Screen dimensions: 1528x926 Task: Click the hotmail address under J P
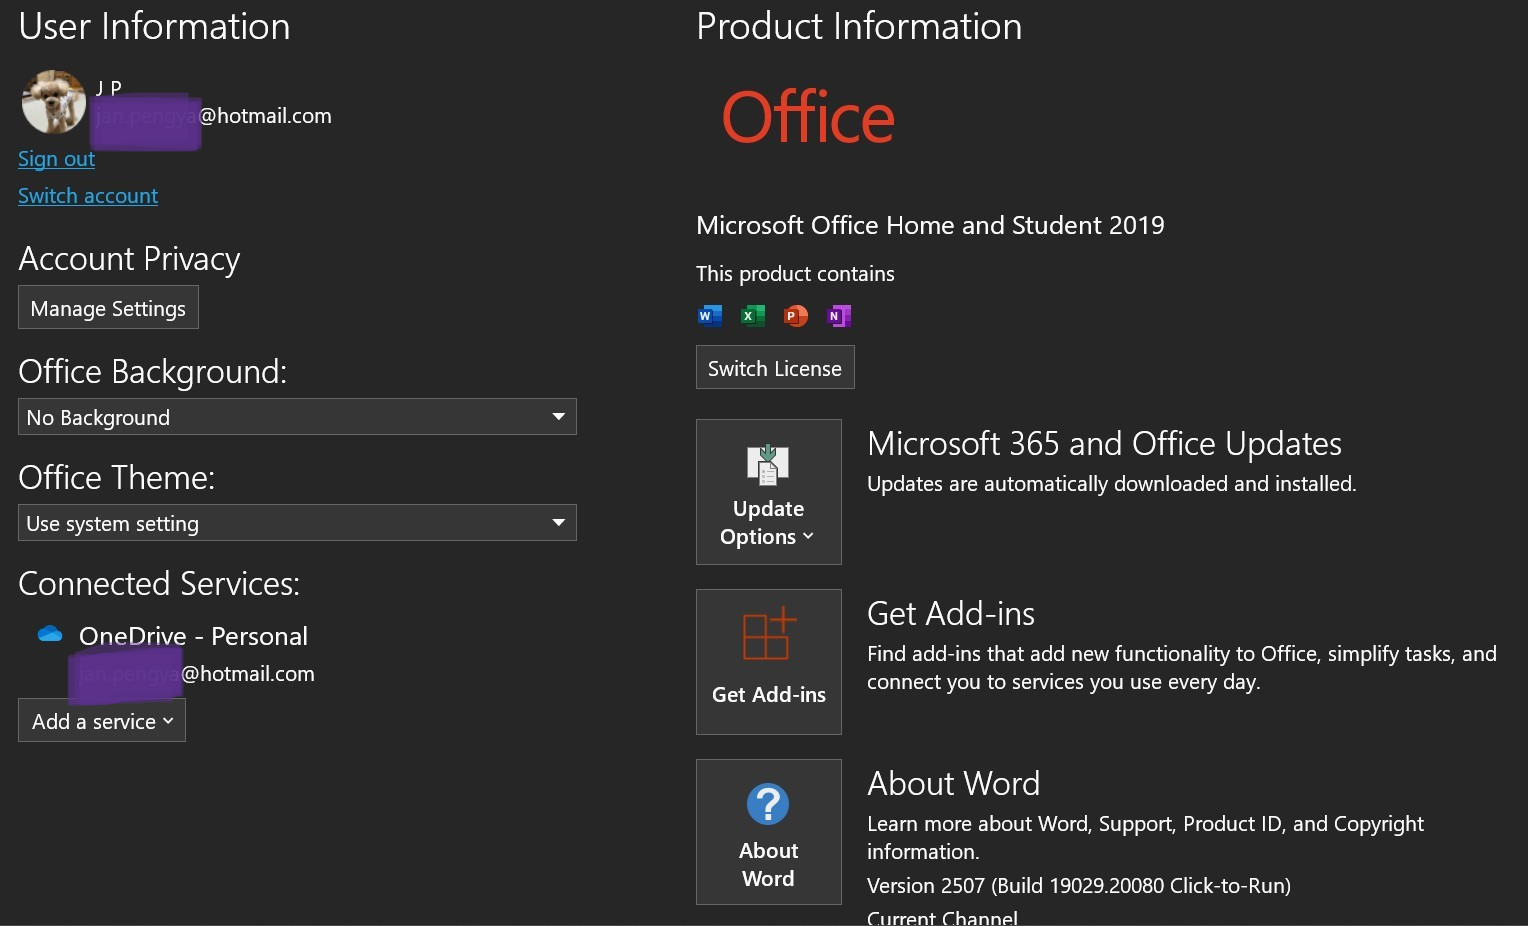pos(213,116)
